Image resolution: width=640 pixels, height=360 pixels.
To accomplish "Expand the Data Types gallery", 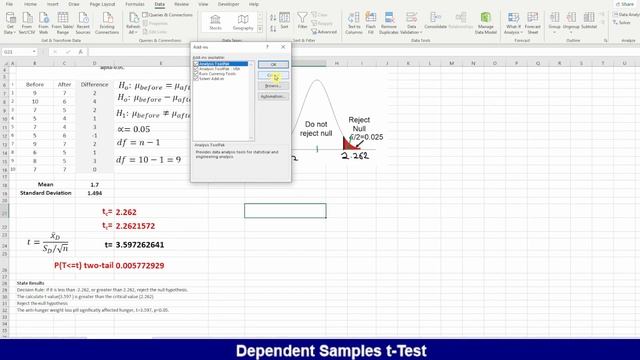I will click(x=260, y=29).
